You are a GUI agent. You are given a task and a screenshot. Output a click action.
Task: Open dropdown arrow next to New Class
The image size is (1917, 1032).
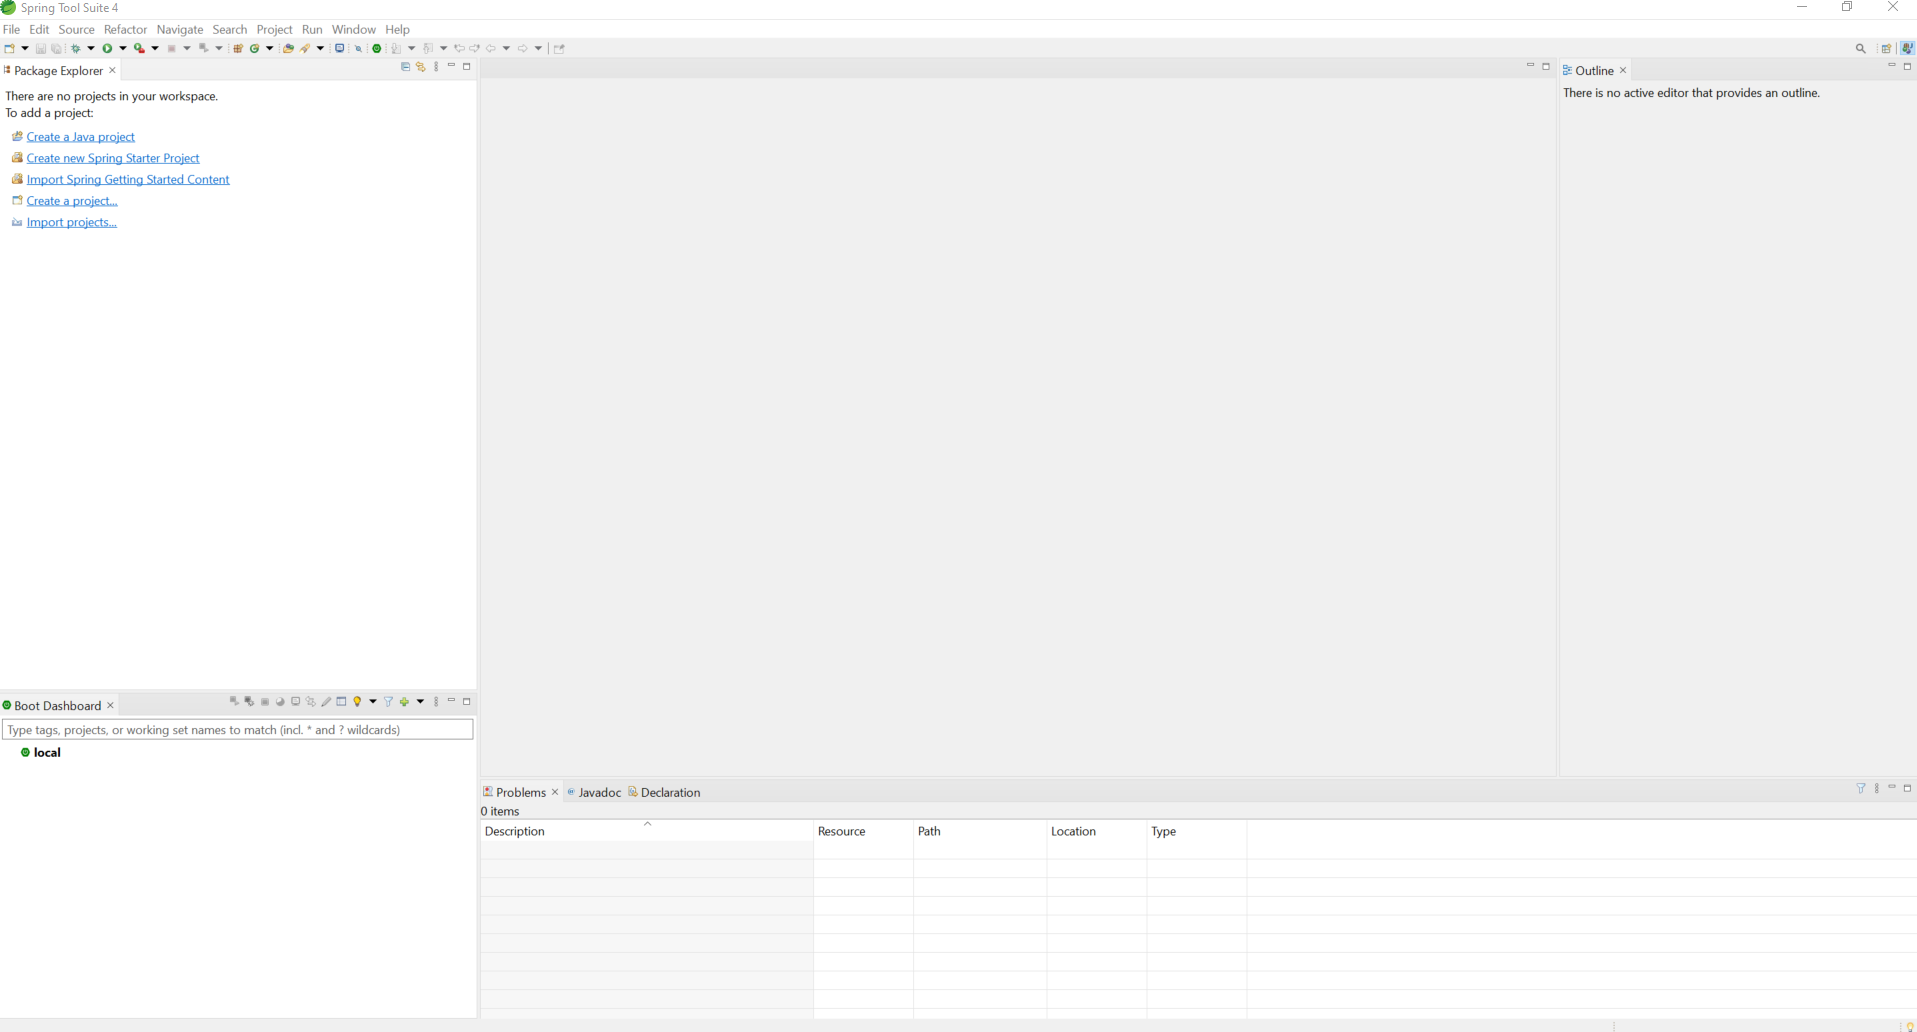(x=270, y=48)
